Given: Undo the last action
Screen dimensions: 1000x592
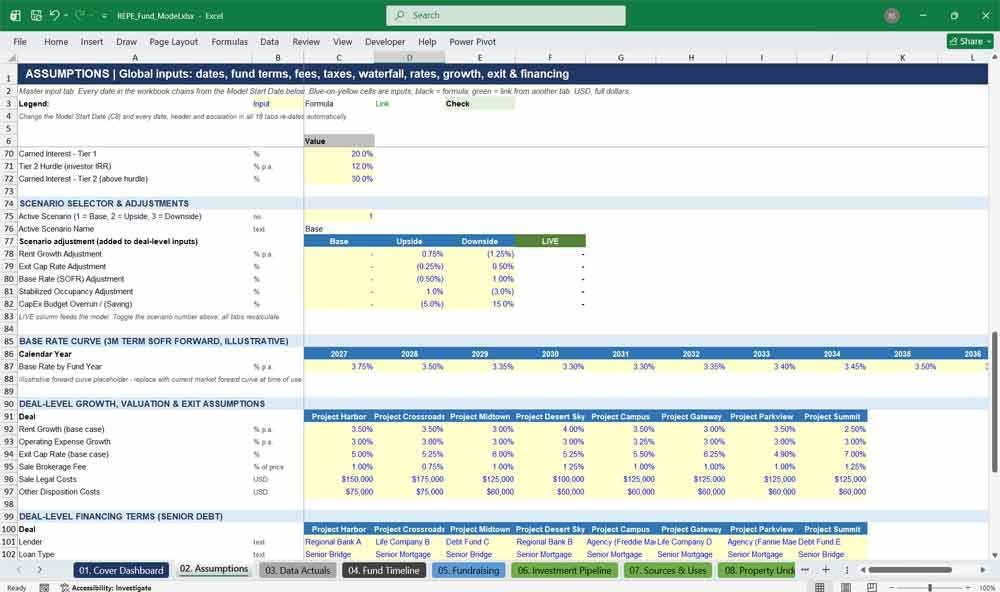Looking at the screenshot, I should click(x=55, y=15).
